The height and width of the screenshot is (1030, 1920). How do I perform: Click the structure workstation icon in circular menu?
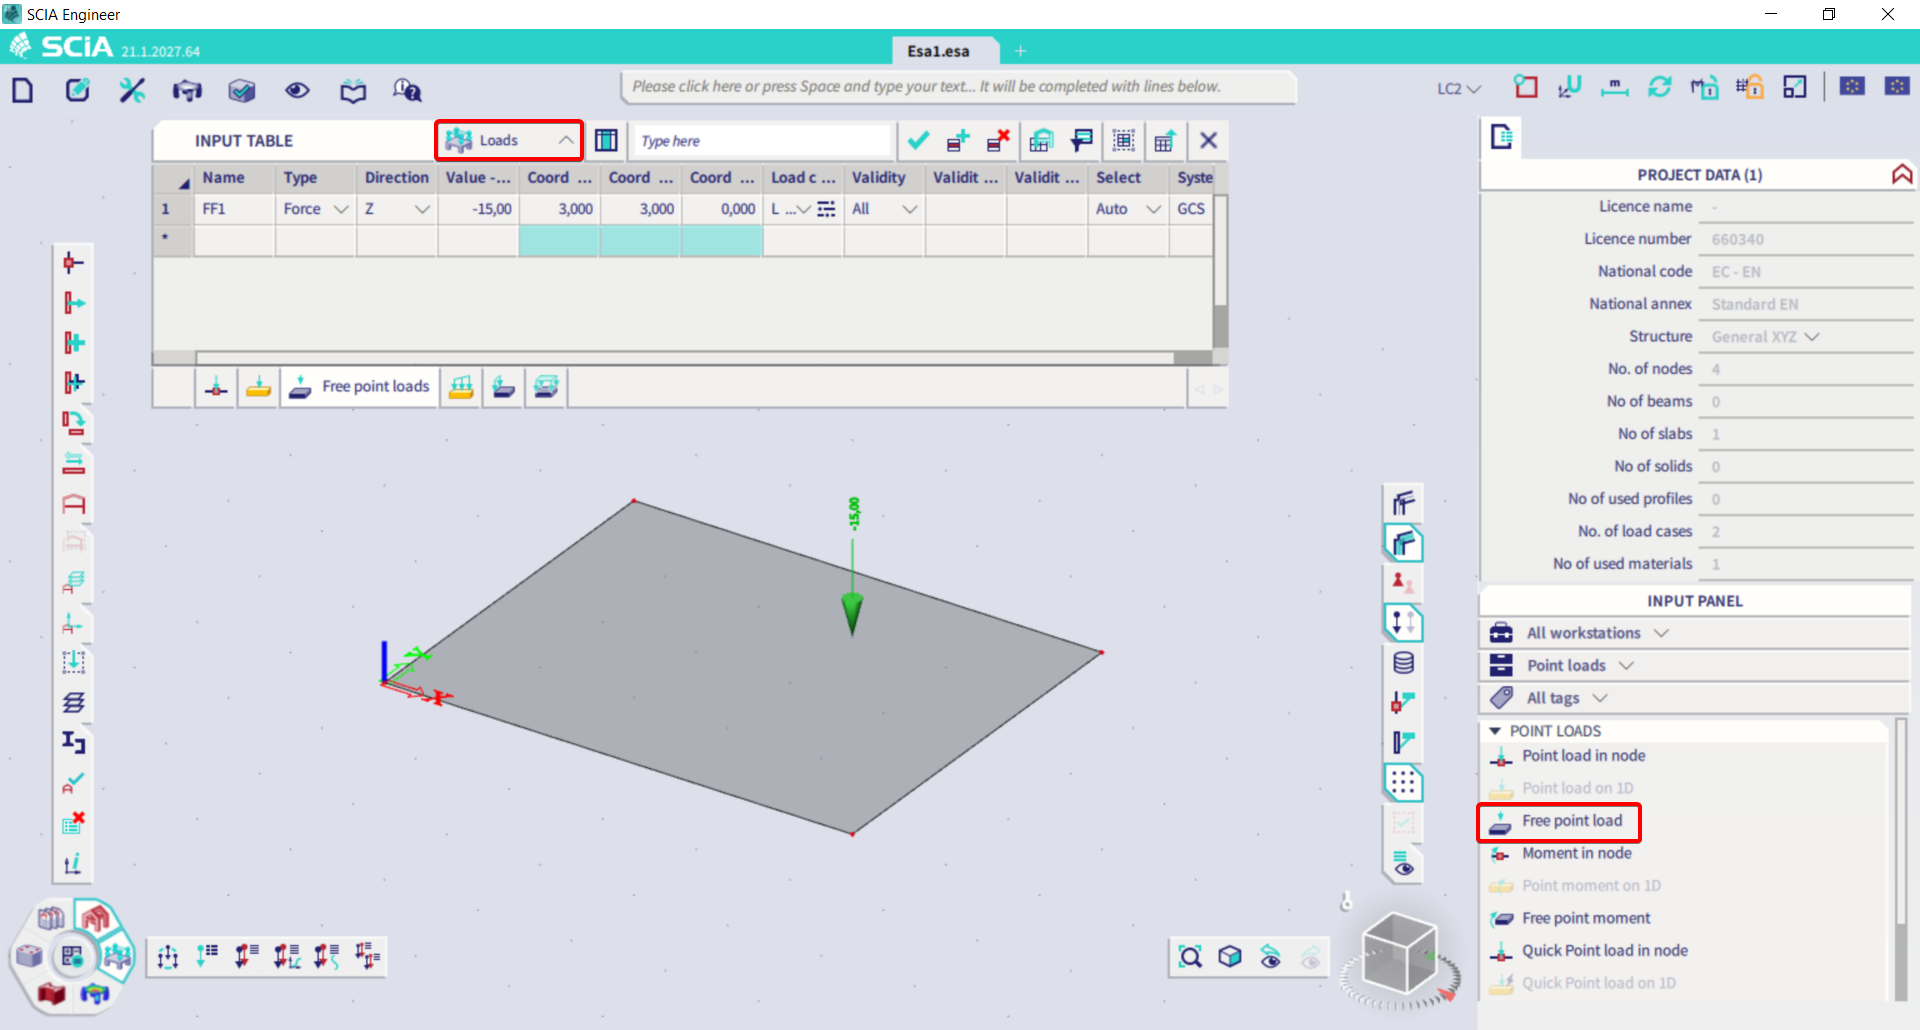[96, 917]
